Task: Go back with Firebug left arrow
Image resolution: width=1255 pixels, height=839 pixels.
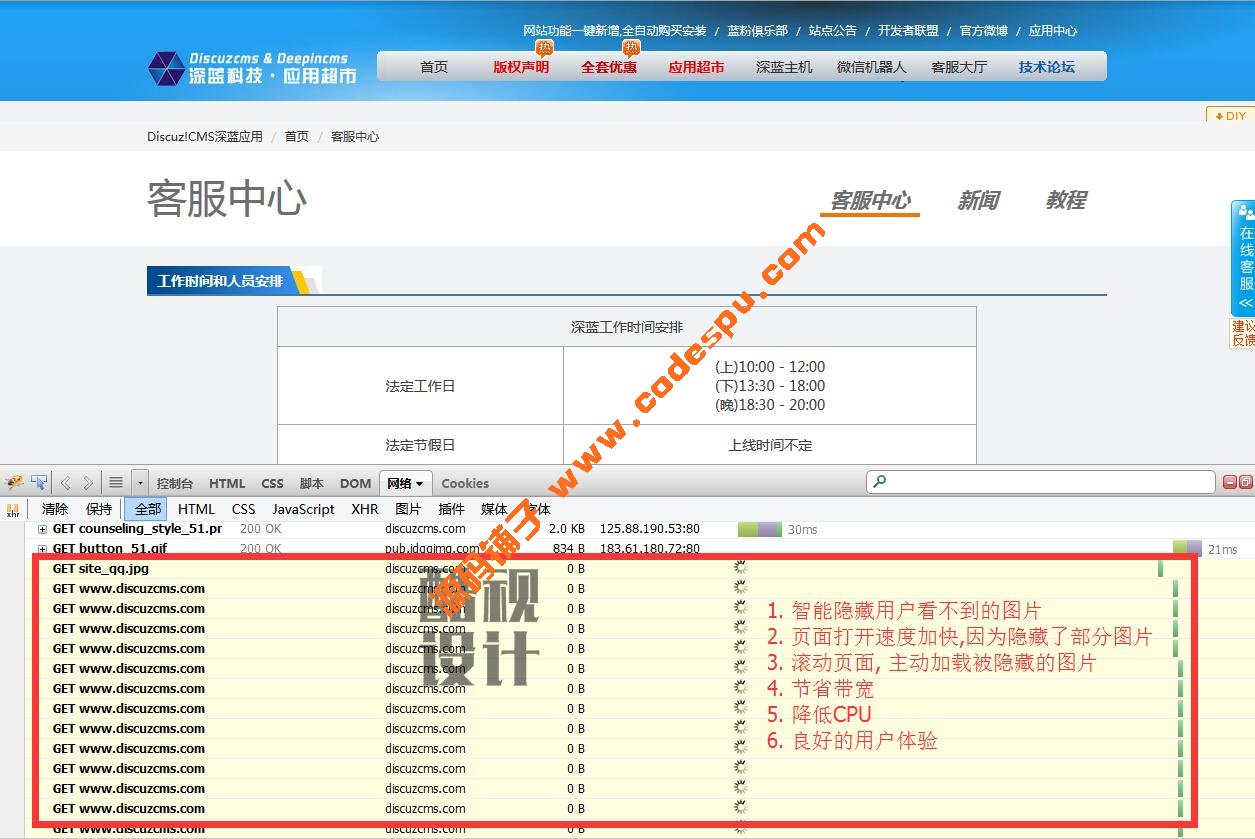Action: pos(66,483)
